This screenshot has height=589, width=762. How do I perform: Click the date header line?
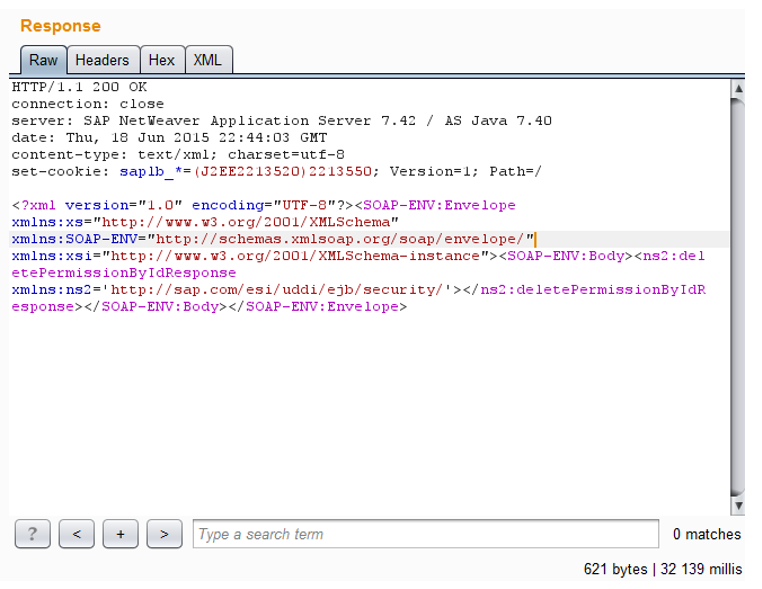[x=169, y=138]
